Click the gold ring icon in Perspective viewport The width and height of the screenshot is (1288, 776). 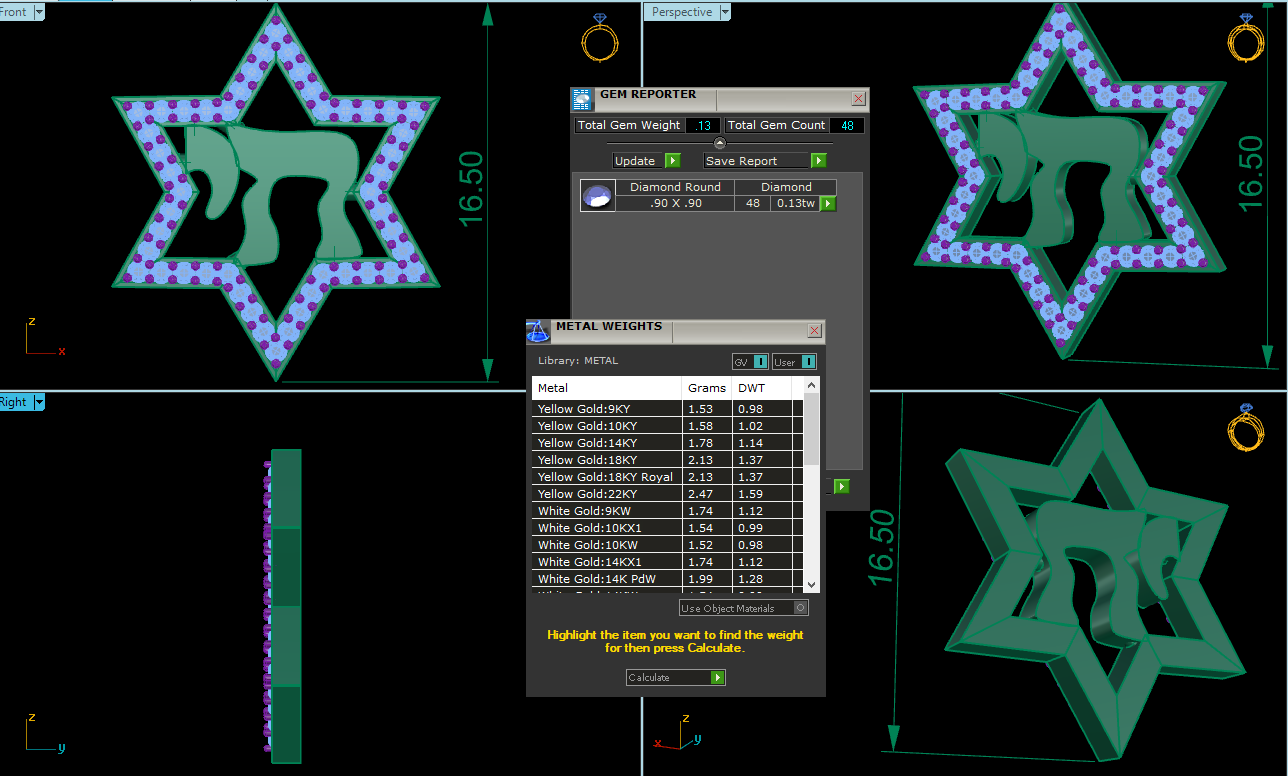point(1245,38)
